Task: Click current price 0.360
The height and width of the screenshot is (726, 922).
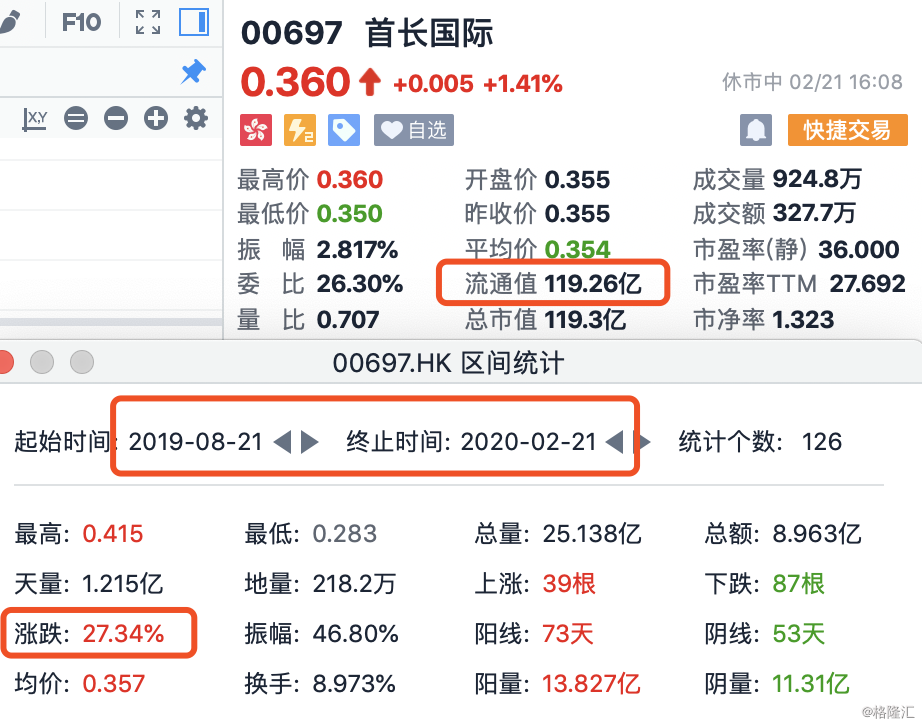Action: click(x=296, y=82)
